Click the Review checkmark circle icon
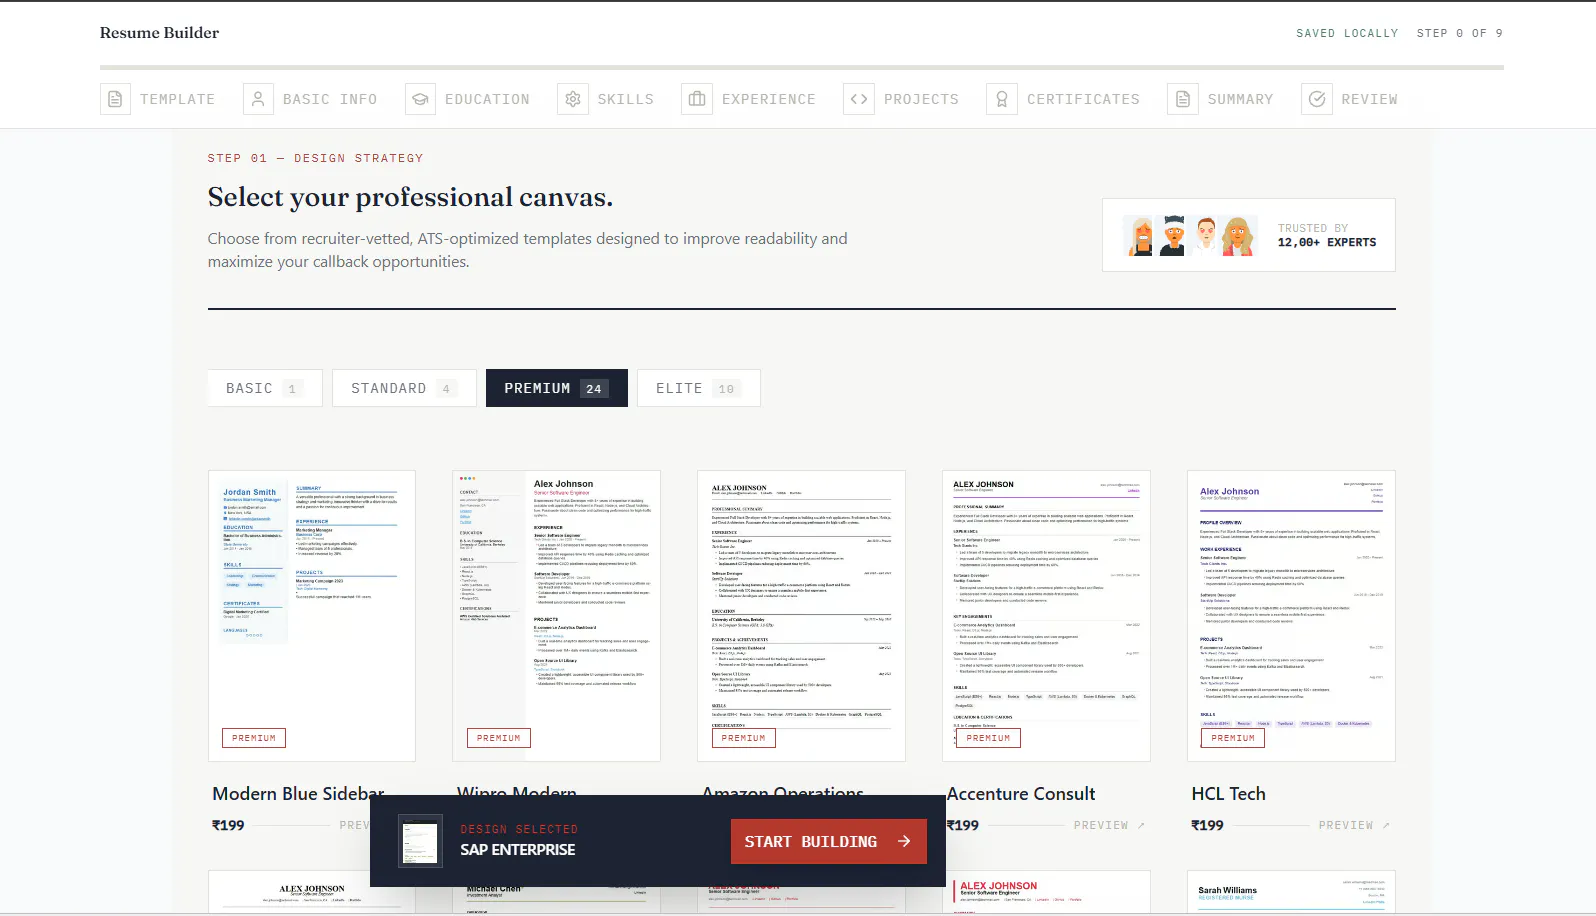1596x916 pixels. tap(1317, 99)
